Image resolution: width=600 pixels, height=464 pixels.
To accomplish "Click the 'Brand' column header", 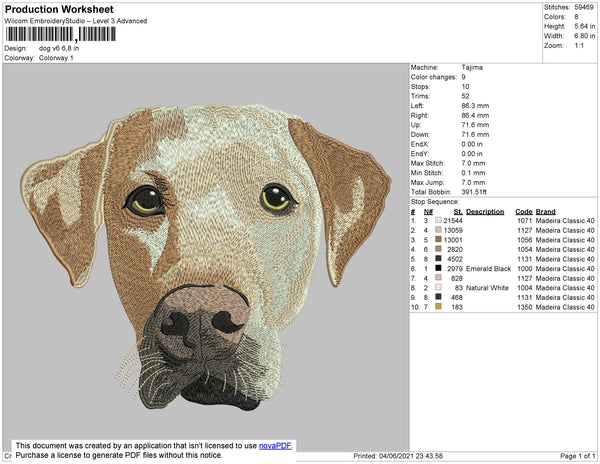I will (546, 212).
